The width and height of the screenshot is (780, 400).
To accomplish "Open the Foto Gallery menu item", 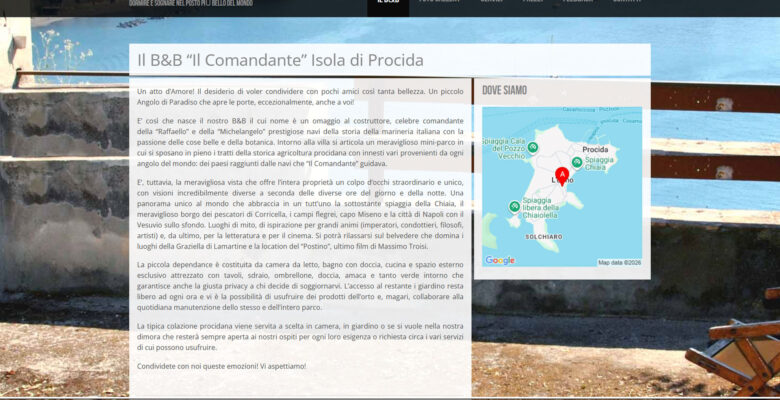I will click(x=440, y=3).
